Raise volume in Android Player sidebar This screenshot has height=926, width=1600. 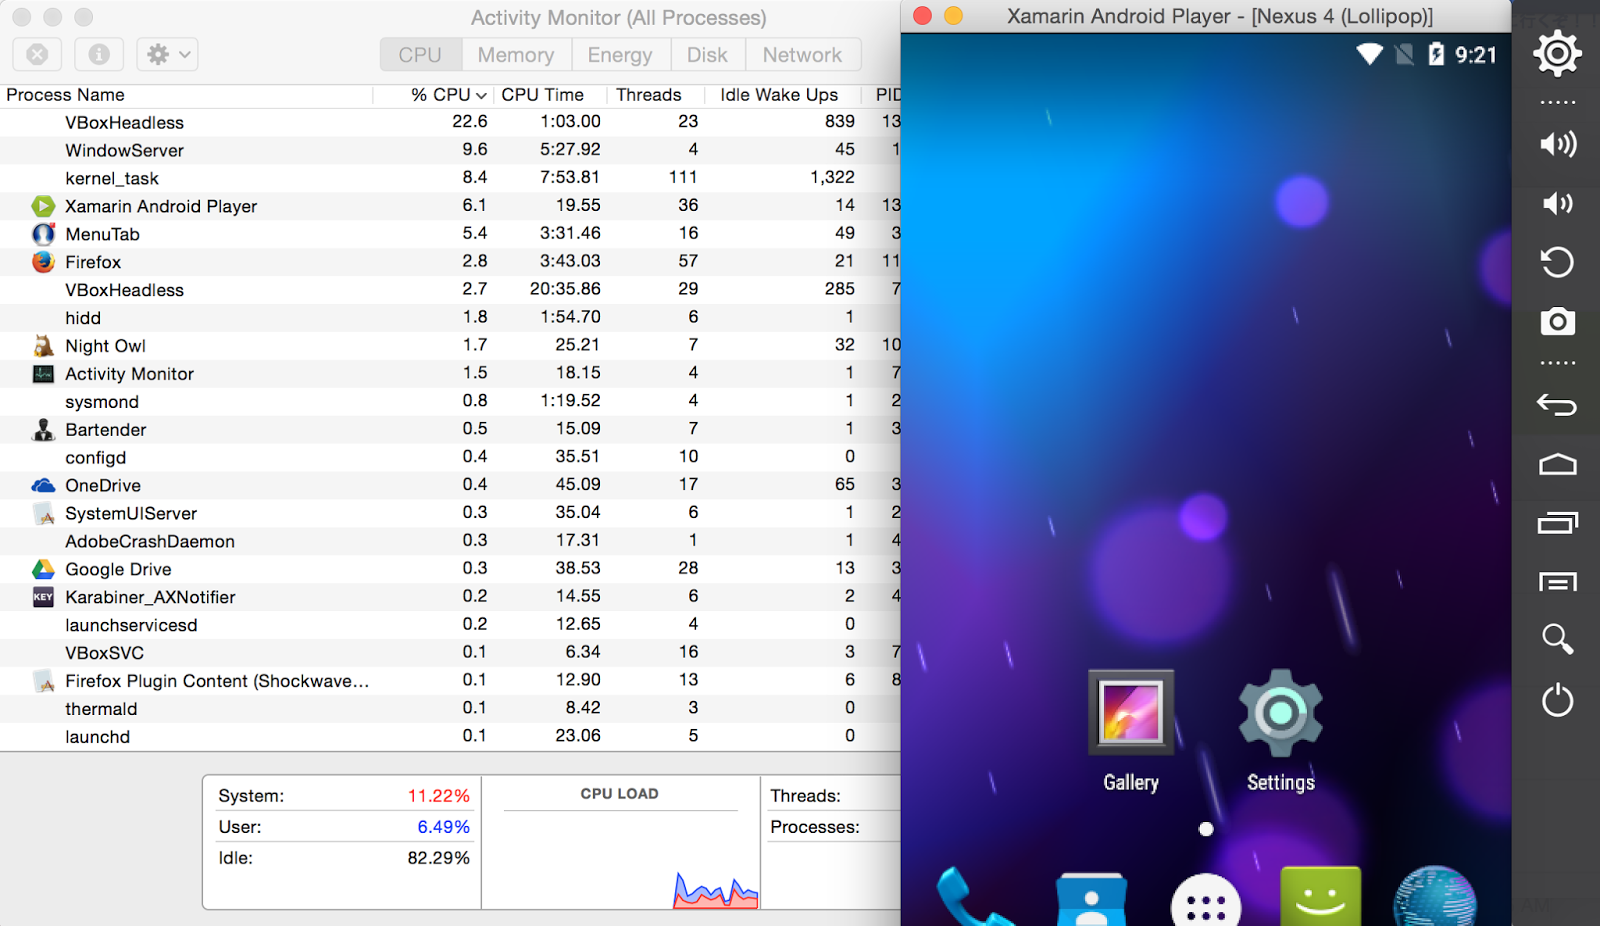point(1557,144)
